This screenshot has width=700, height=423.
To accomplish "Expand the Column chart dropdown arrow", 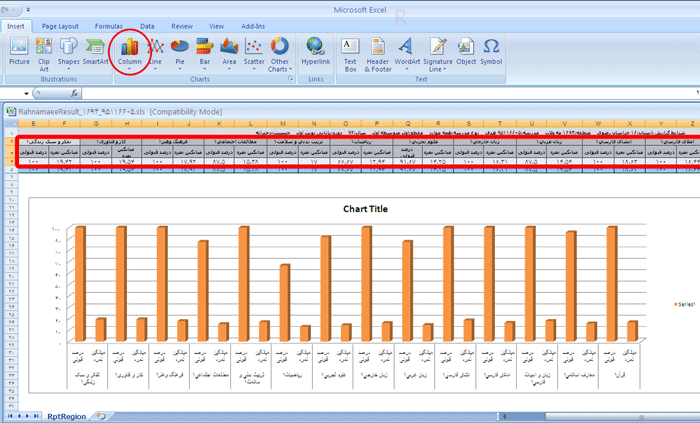I will [x=129, y=69].
